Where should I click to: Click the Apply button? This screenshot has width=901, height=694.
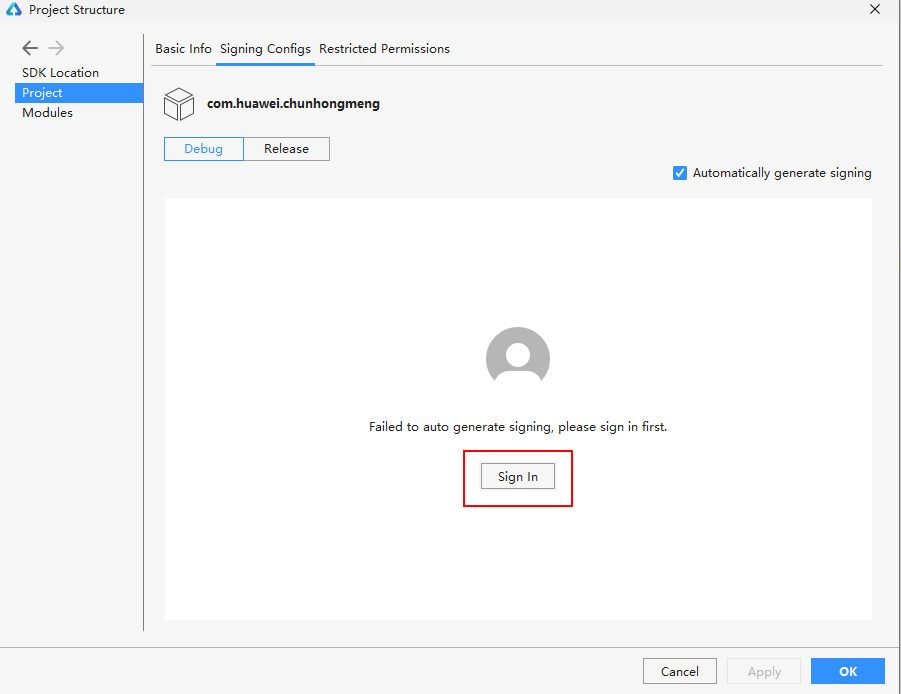(764, 671)
